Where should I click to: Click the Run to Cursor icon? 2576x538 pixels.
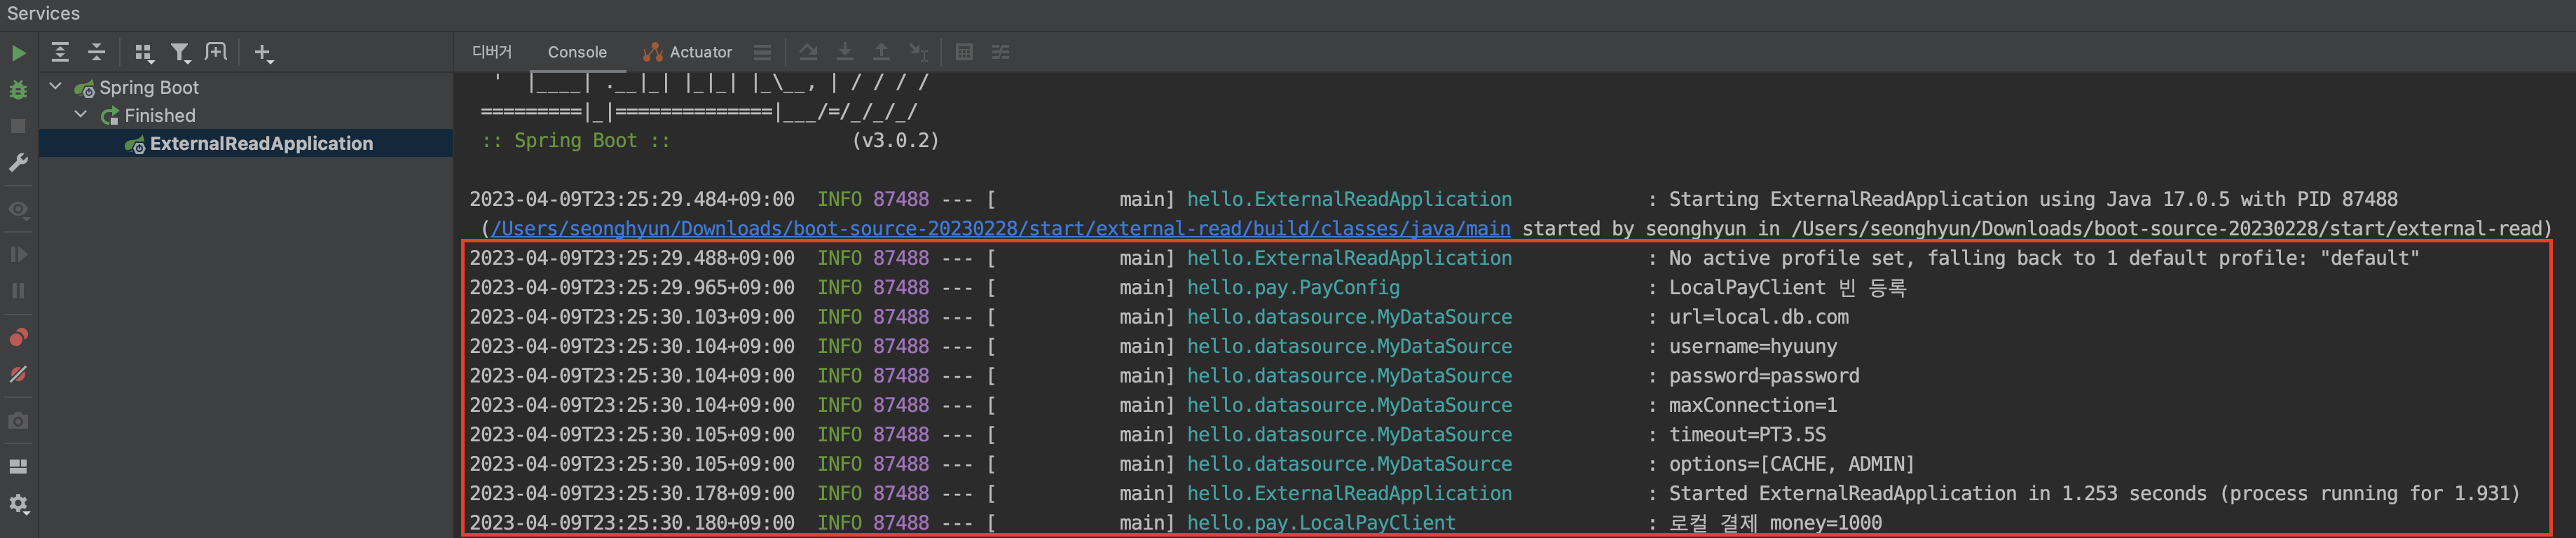[x=918, y=52]
